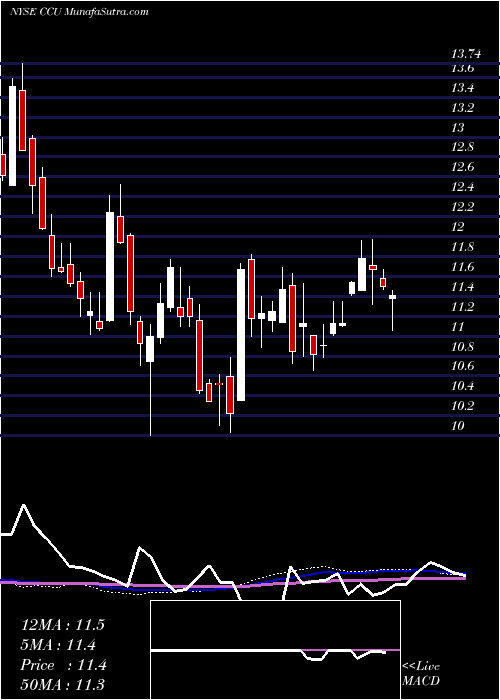The image size is (500, 700).
Task: Click the 12.2 price axis label
Action: pos(462,208)
